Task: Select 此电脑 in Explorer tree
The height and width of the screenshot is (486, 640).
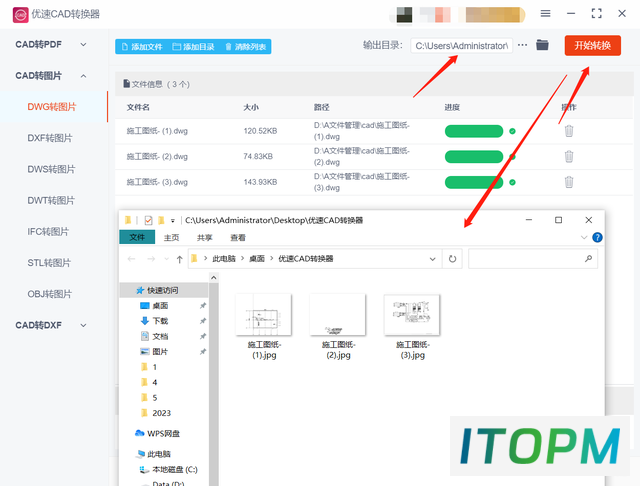Action: click(x=159, y=454)
